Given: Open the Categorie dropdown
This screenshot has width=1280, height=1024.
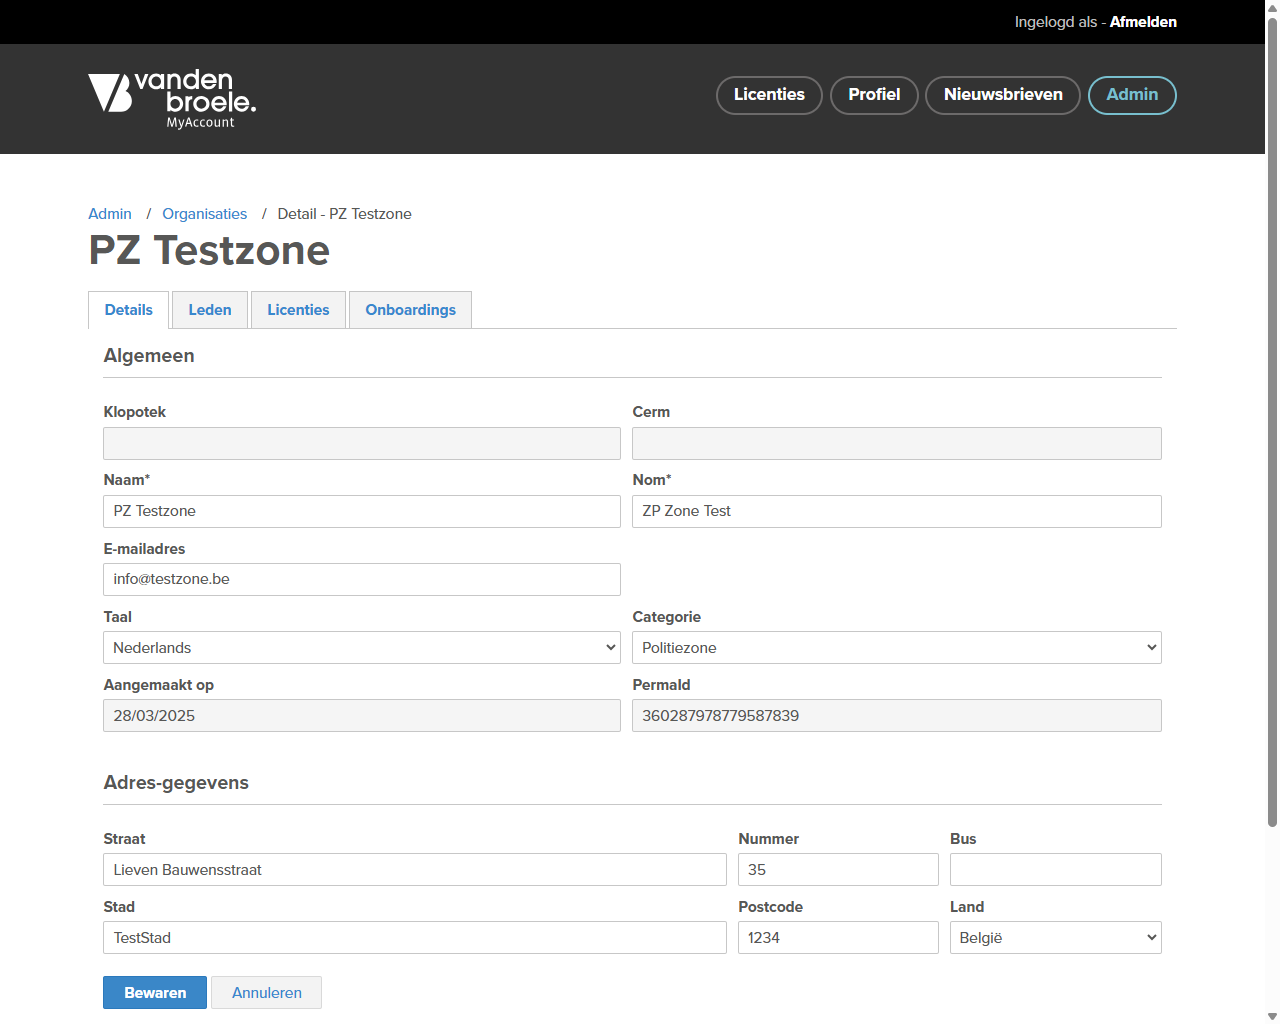Looking at the screenshot, I should pyautogui.click(x=897, y=647).
